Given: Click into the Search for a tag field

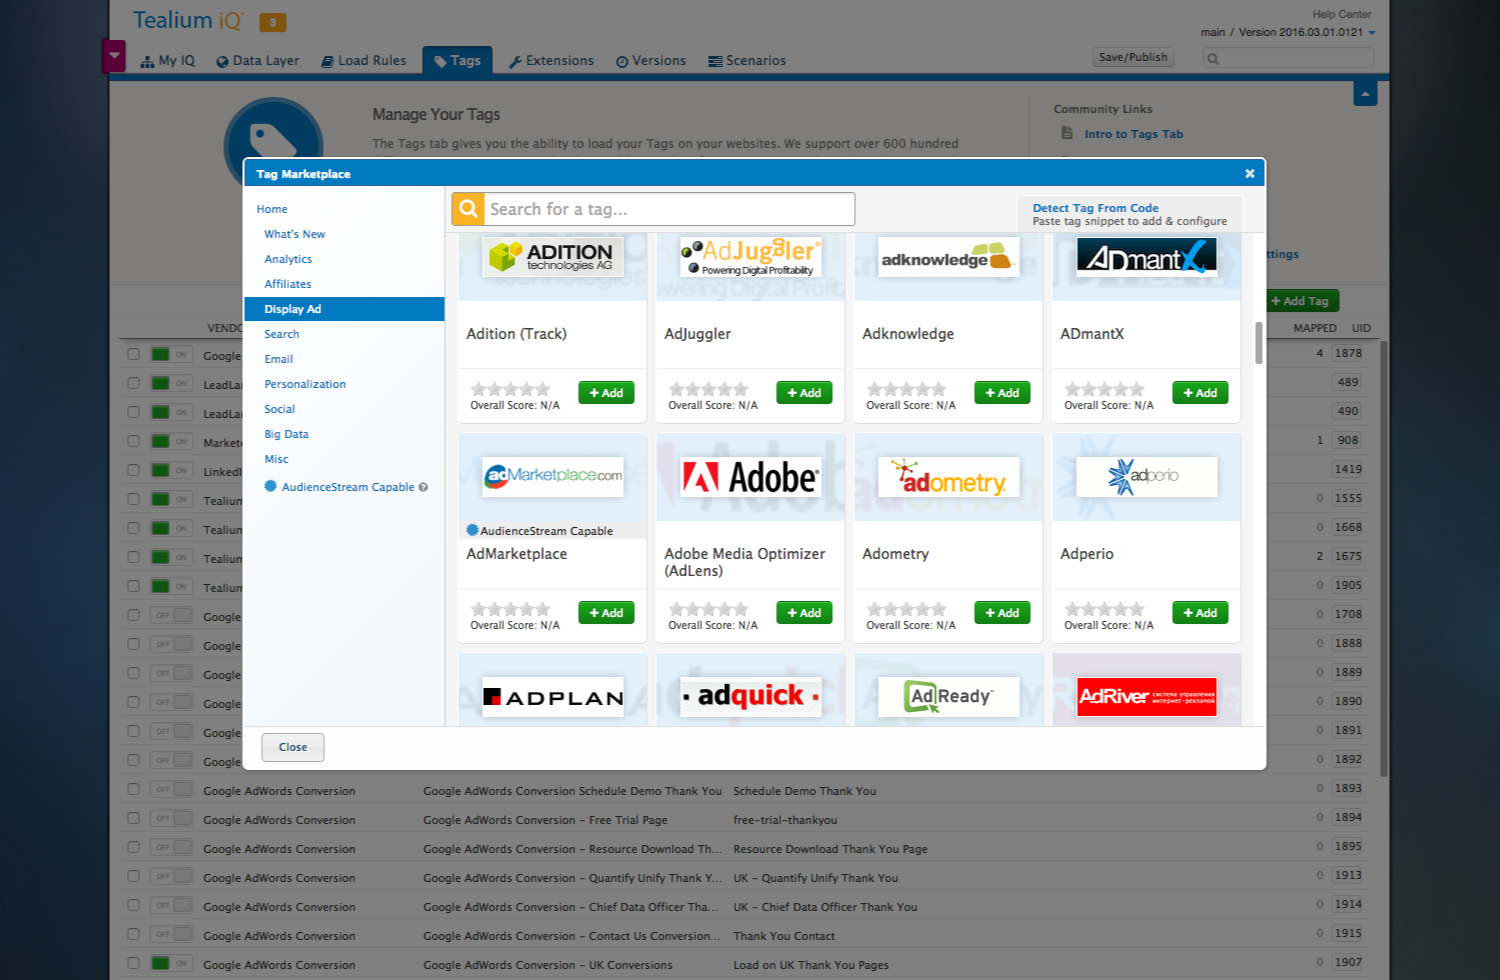Looking at the screenshot, I should (x=668, y=209).
